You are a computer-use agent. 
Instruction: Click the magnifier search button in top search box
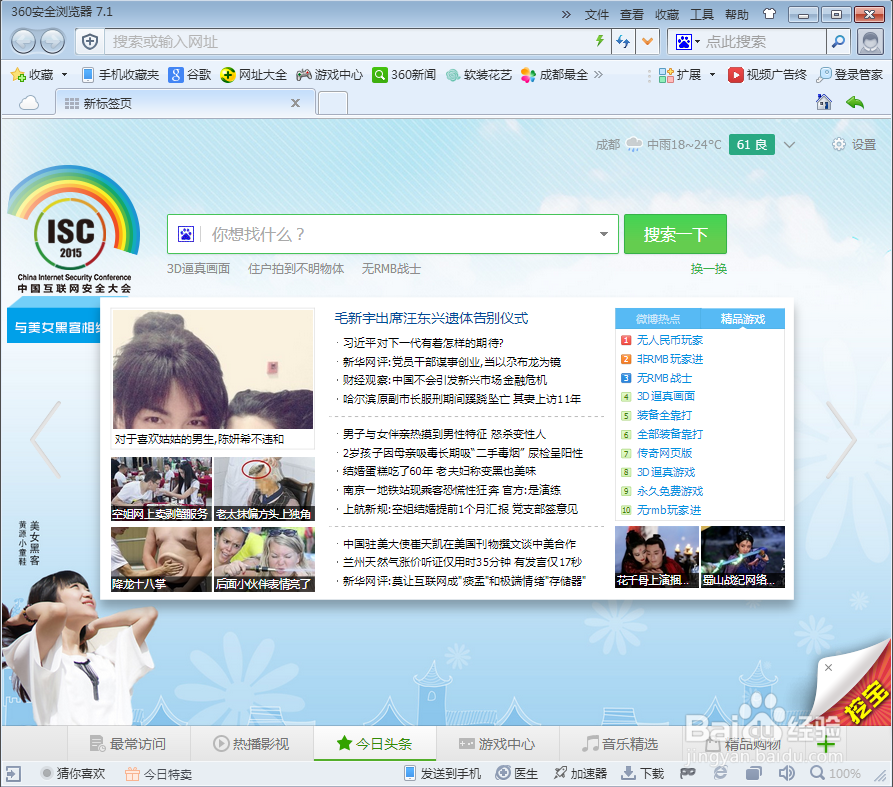tap(838, 42)
